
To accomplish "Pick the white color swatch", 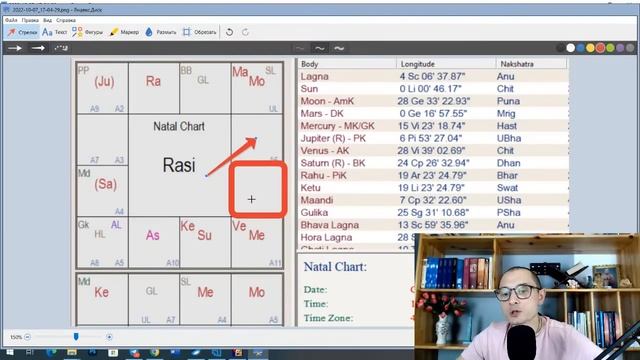I will pos(571,48).
